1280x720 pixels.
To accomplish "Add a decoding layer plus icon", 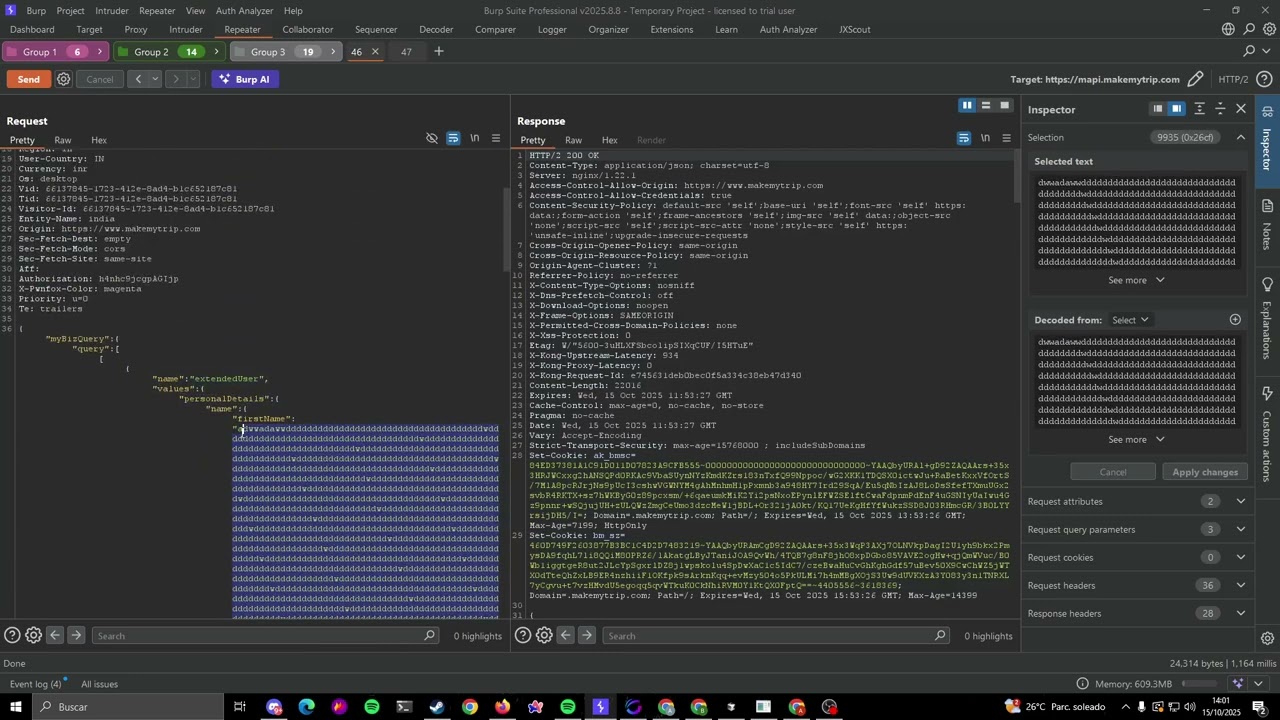I will 1235,320.
